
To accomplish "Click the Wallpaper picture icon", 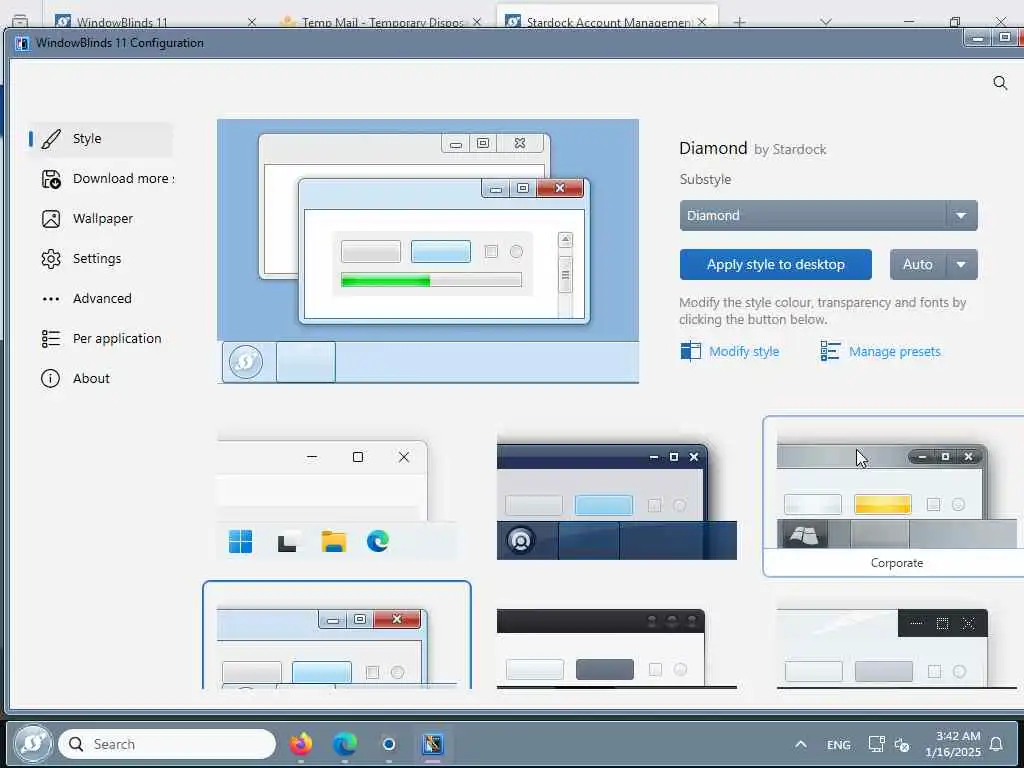I will pos(51,219).
